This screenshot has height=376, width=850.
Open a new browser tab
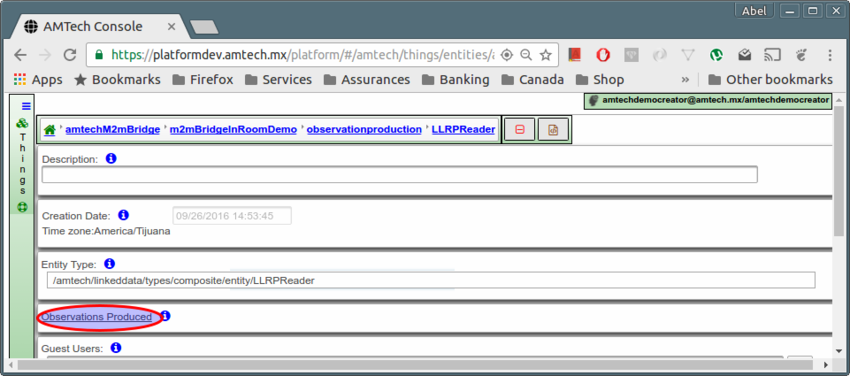pos(204,27)
